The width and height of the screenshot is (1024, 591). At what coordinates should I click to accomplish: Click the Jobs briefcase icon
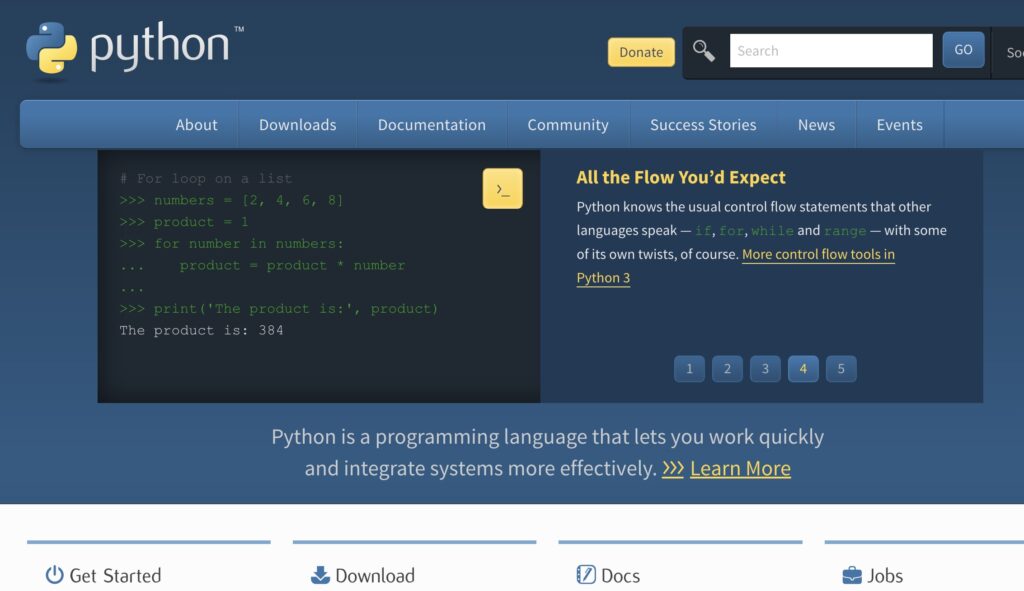click(x=852, y=575)
